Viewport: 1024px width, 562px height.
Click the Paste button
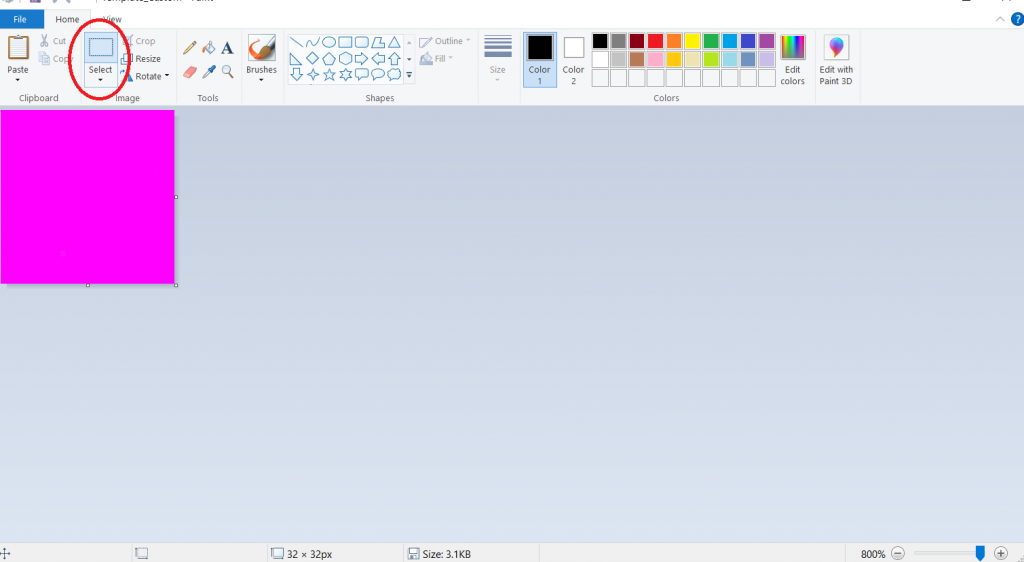click(18, 55)
